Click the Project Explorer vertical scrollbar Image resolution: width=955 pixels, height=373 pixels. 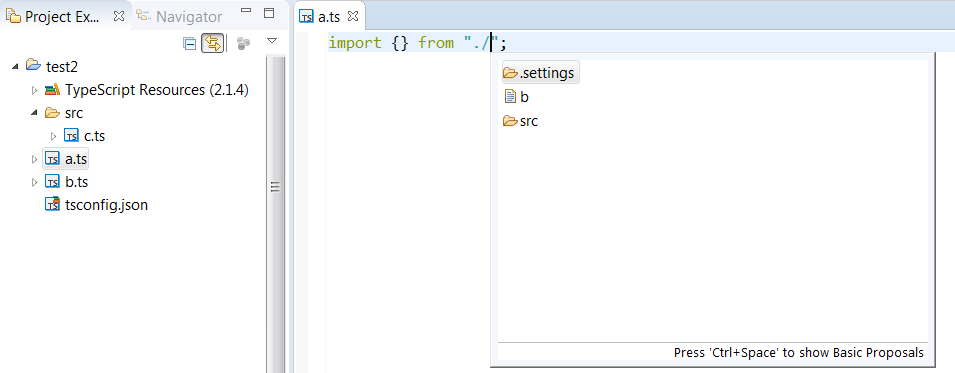click(275, 213)
